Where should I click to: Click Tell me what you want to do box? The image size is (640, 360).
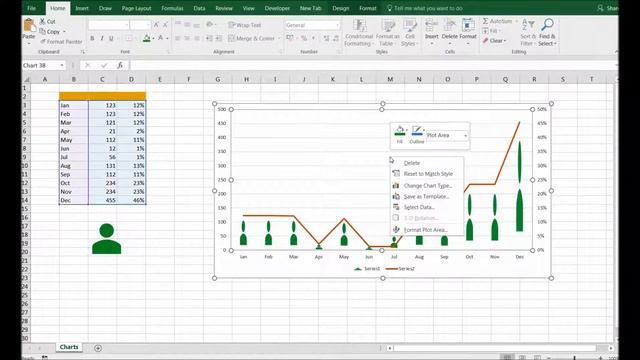[x=424, y=8]
